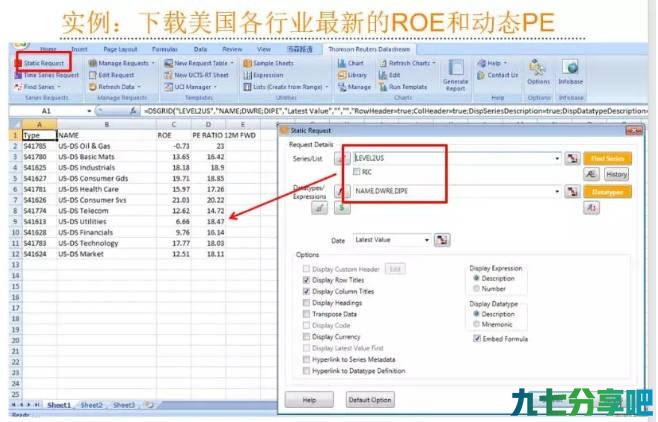Open the date picker icon beside Latest Value
This screenshot has width=658, height=422.
click(x=442, y=240)
